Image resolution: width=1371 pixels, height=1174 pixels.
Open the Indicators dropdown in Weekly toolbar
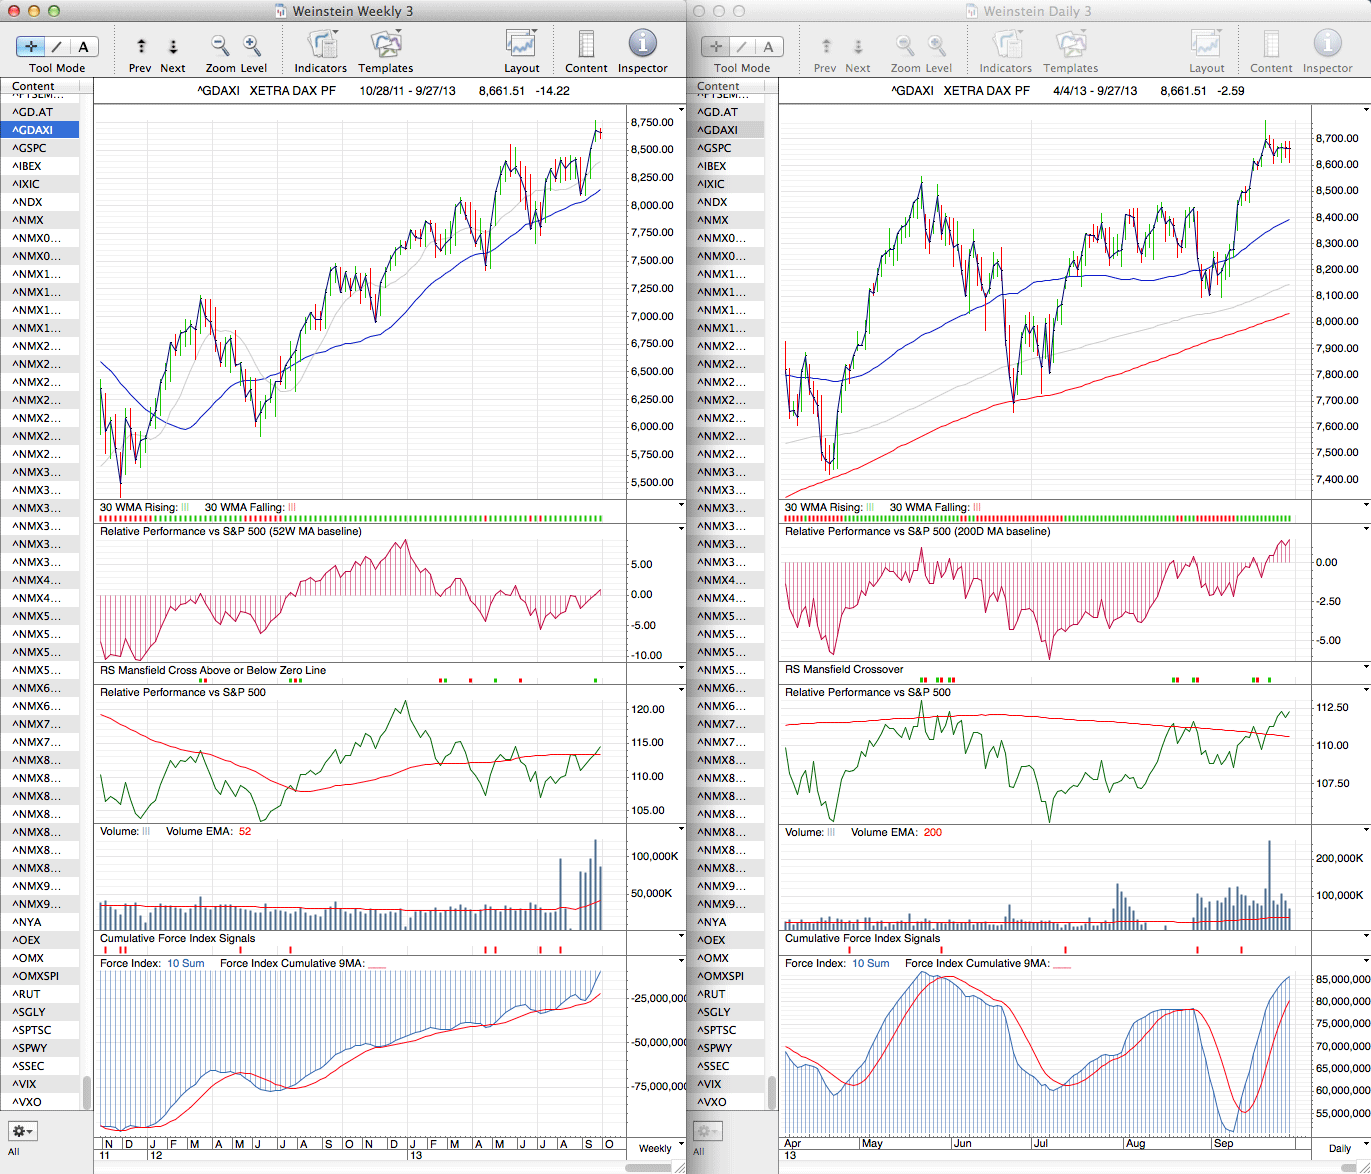(x=321, y=44)
